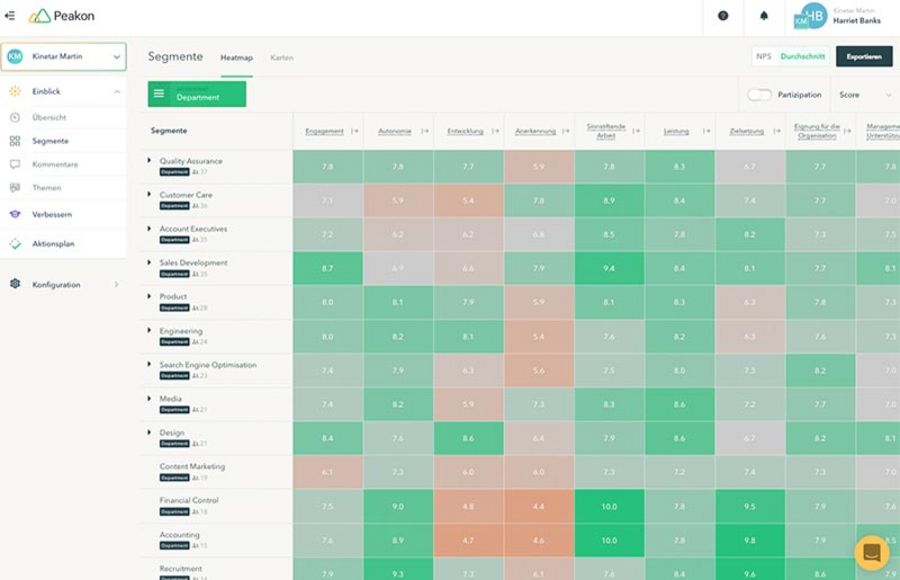Viewport: 900px width, 580px height.
Task: Expand the Media row
Action: [x=149, y=398]
